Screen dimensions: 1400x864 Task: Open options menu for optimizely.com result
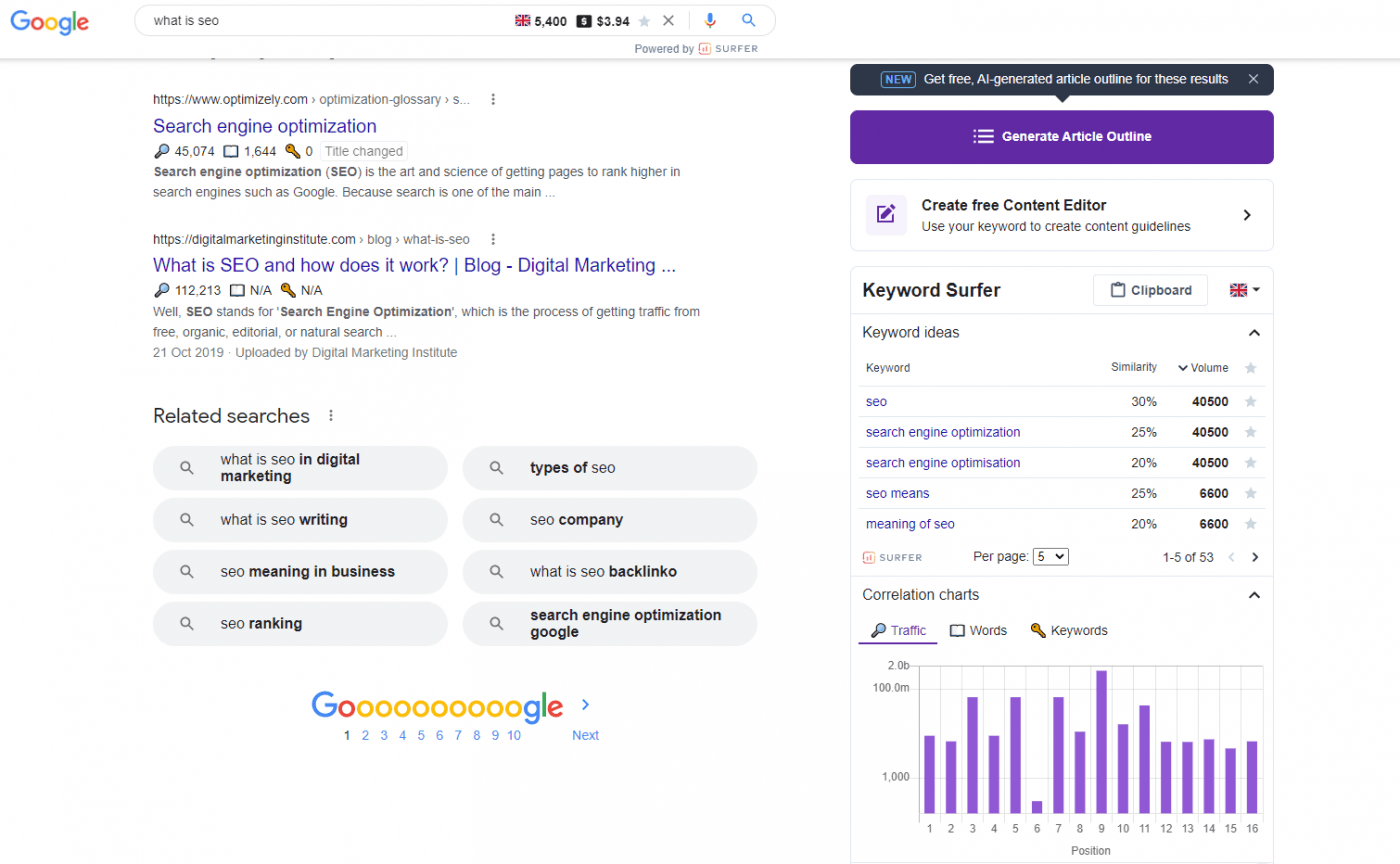[493, 99]
